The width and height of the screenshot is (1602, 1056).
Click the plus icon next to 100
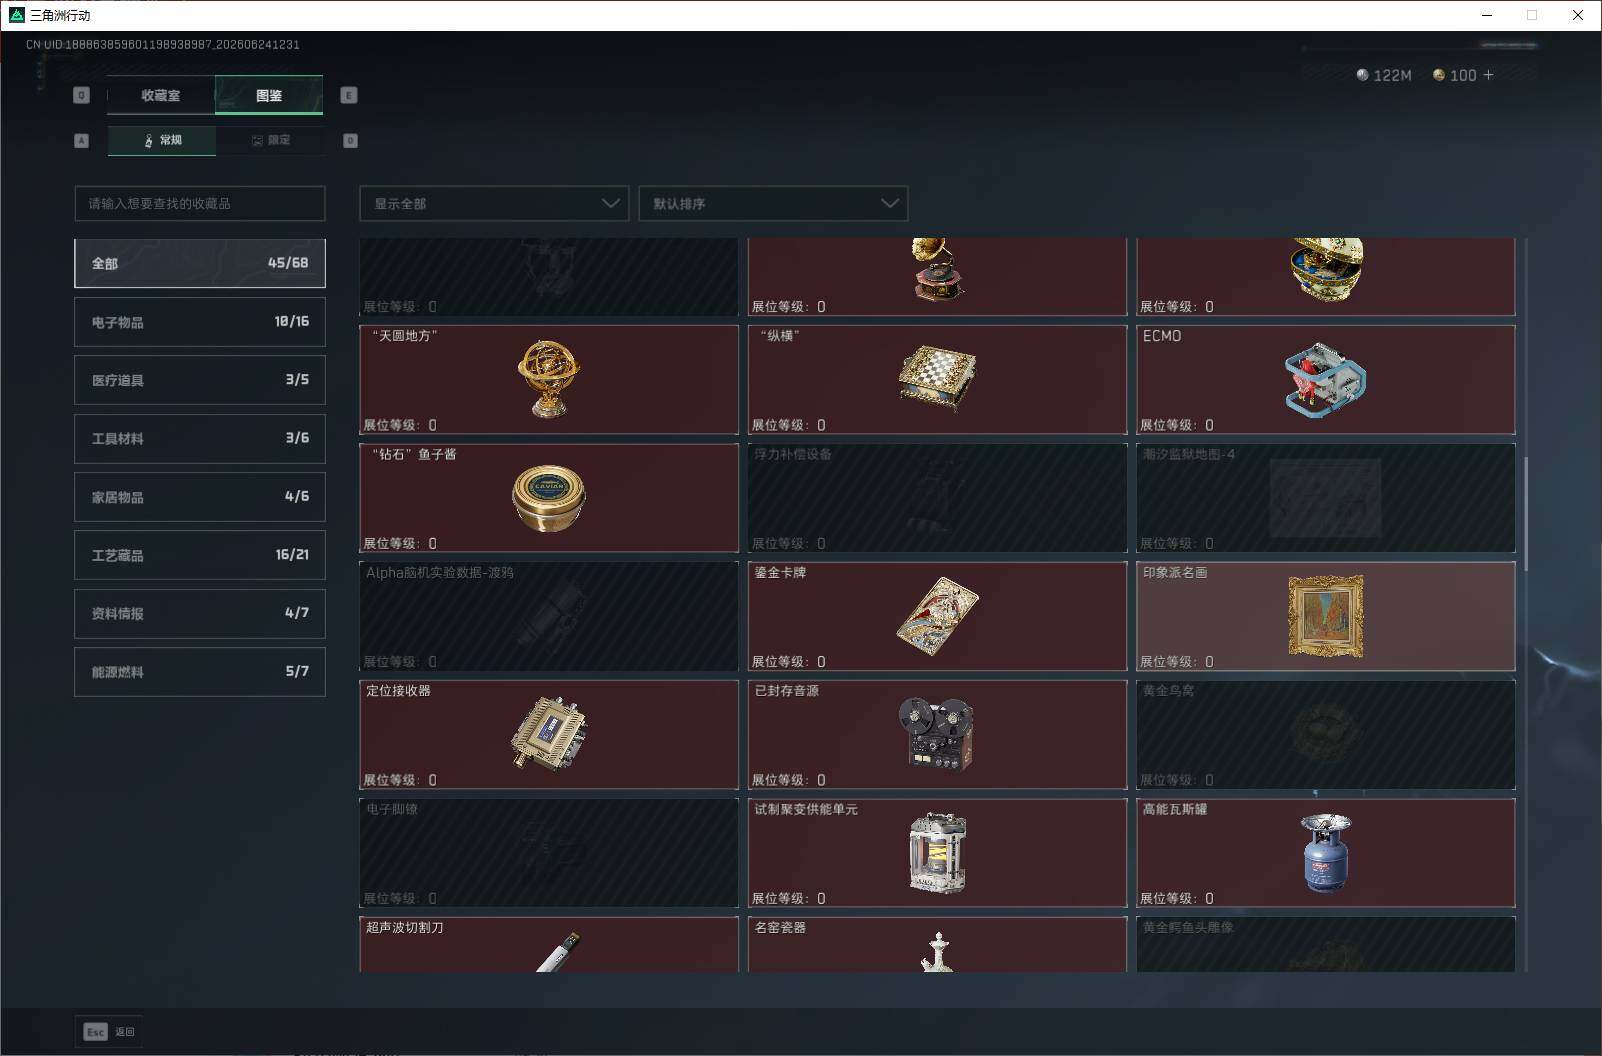(x=1488, y=75)
